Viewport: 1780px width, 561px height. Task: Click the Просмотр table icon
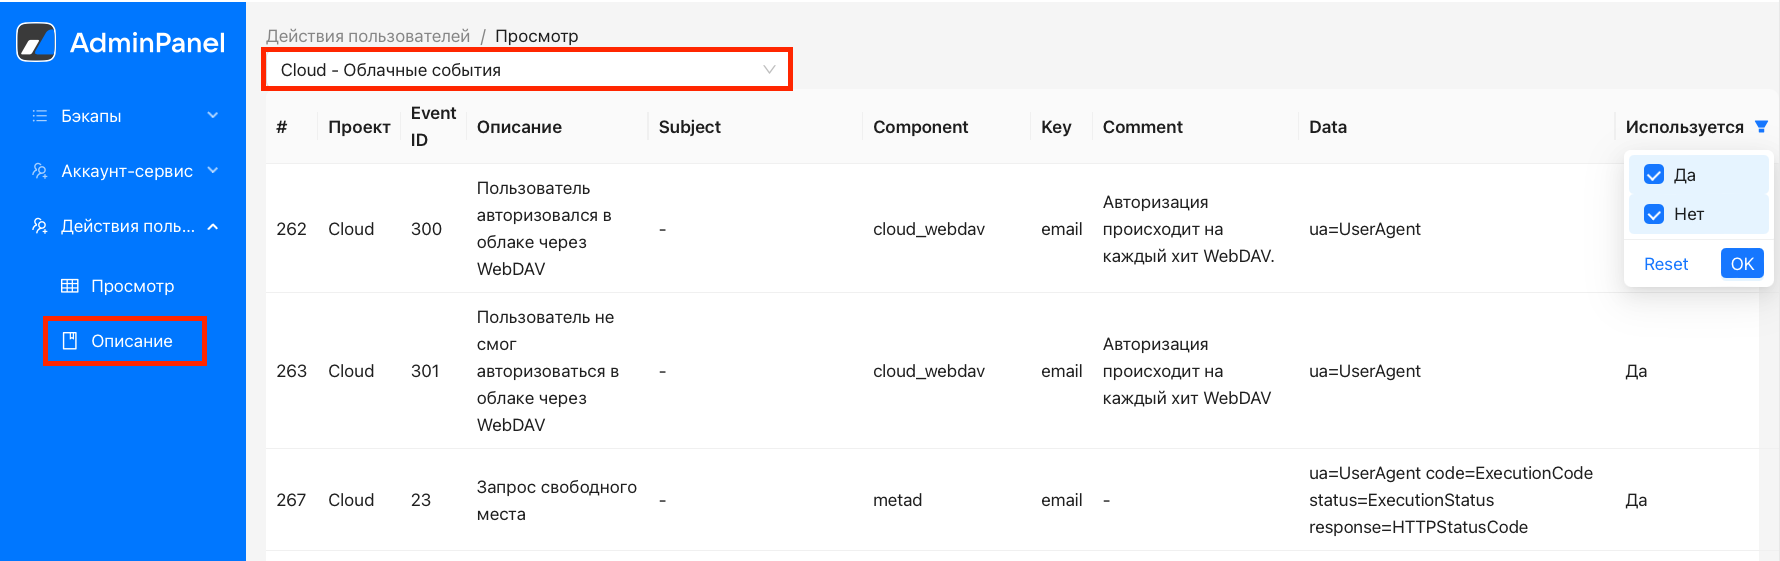(x=70, y=286)
